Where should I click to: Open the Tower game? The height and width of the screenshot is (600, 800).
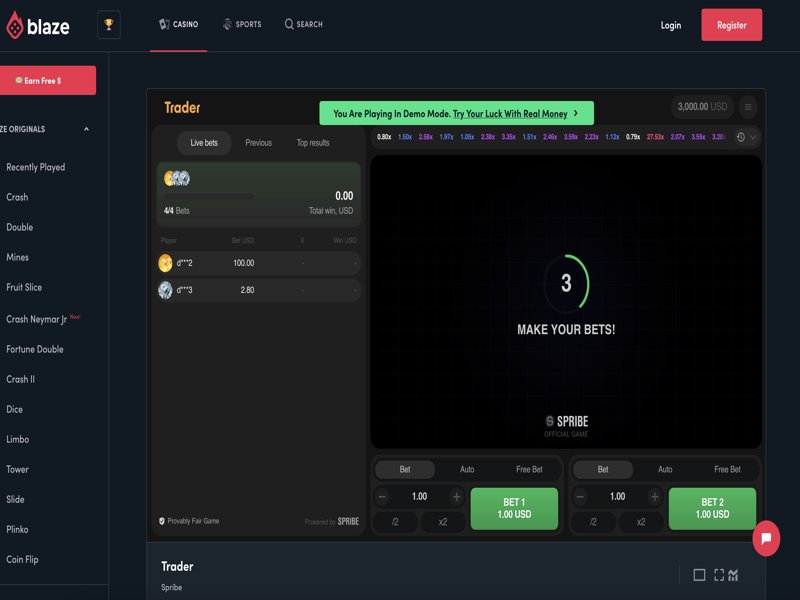click(x=17, y=469)
